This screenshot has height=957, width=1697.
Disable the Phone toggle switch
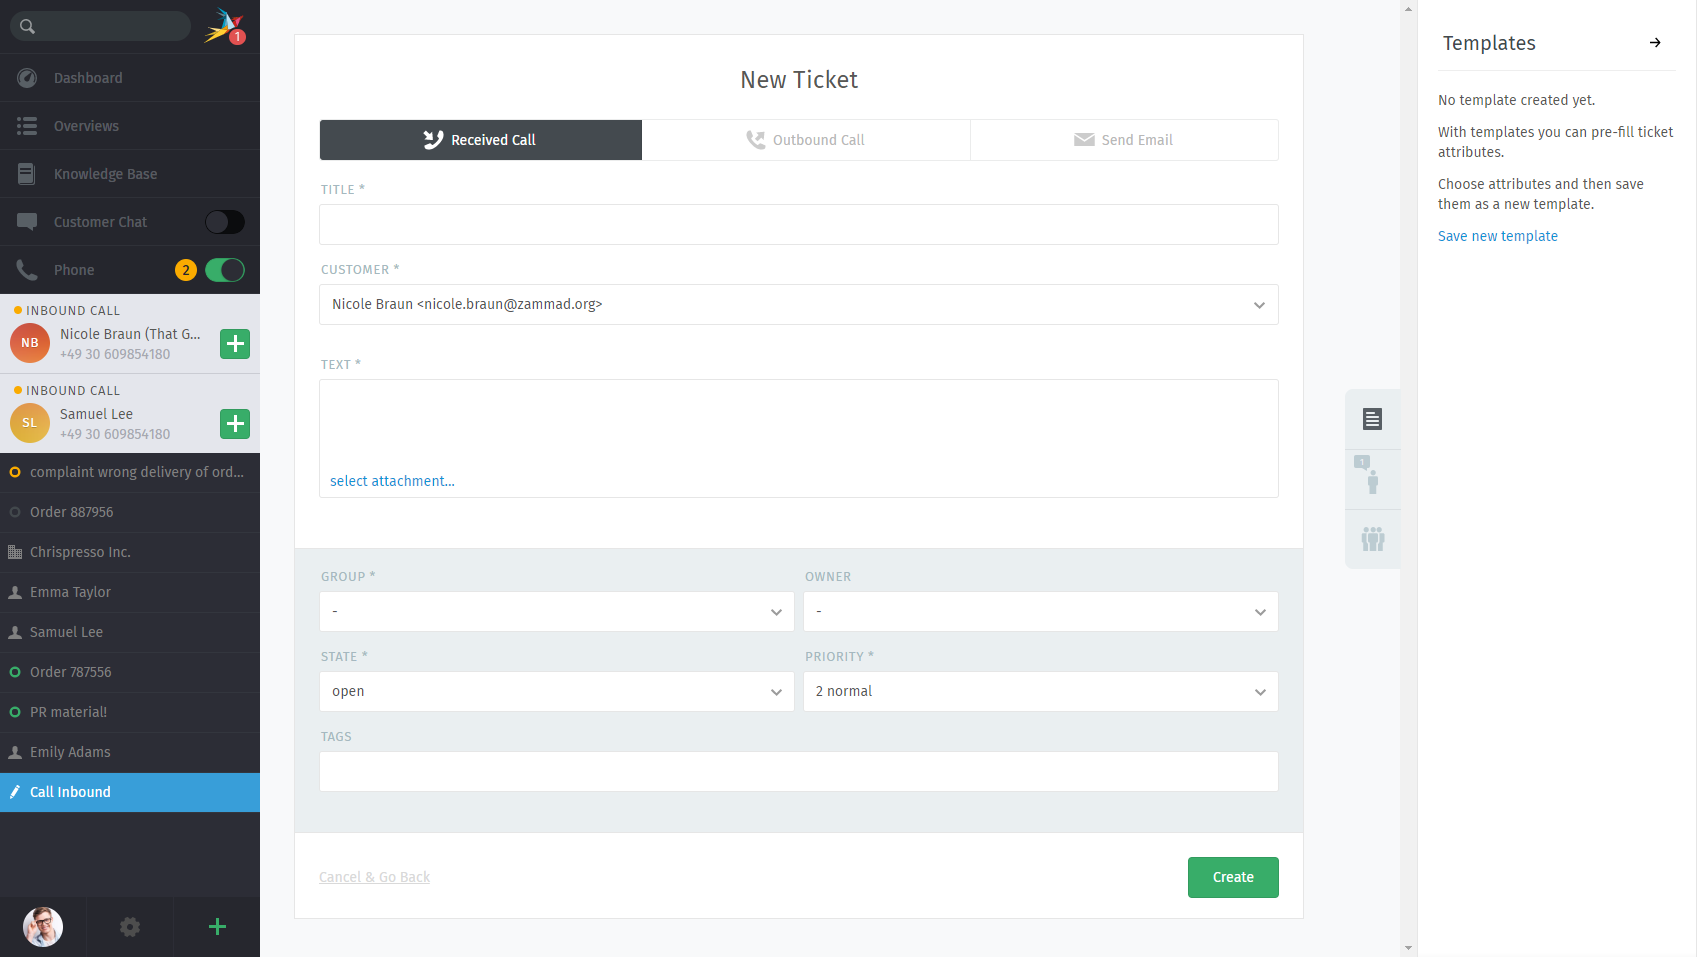point(224,270)
